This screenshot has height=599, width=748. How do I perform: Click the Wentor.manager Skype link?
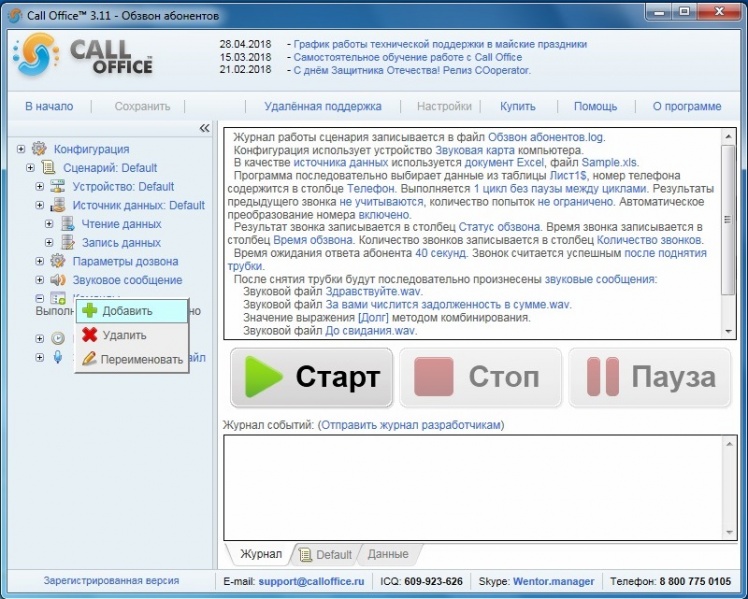point(553,581)
